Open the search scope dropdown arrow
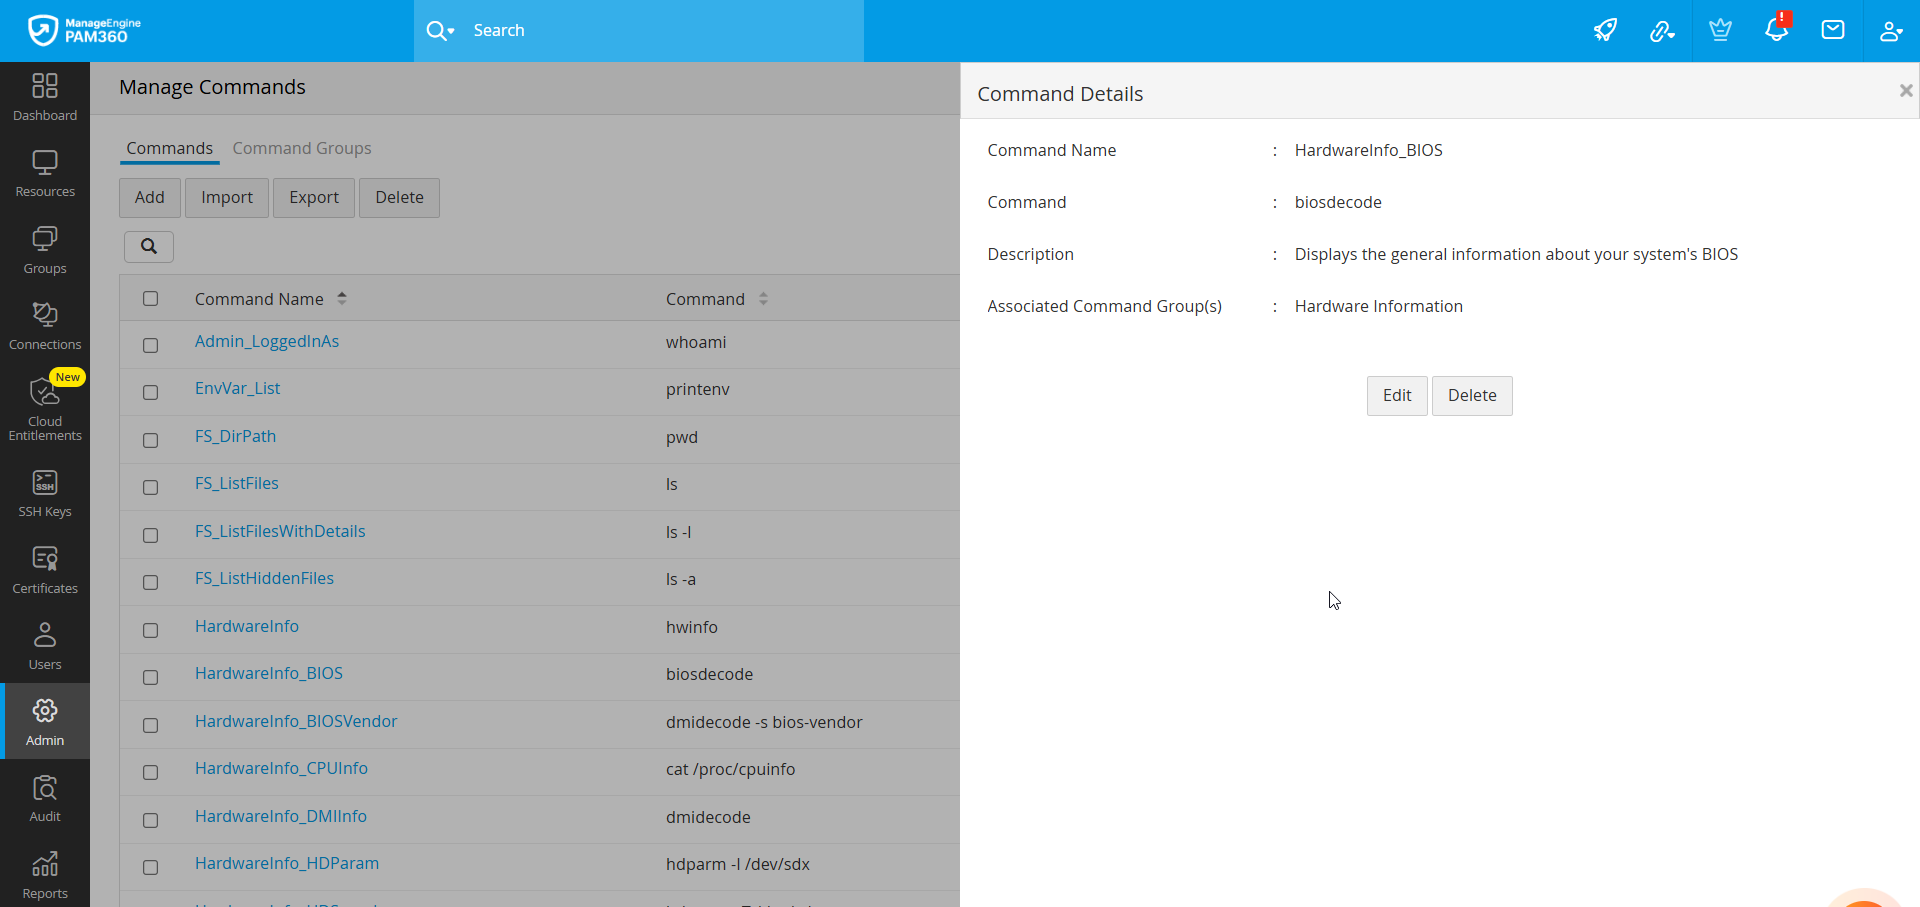The height and width of the screenshot is (907, 1920). [x=451, y=31]
